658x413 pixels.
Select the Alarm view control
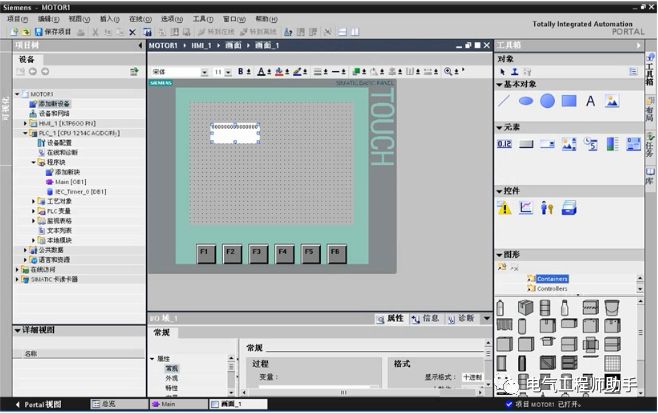pos(504,208)
